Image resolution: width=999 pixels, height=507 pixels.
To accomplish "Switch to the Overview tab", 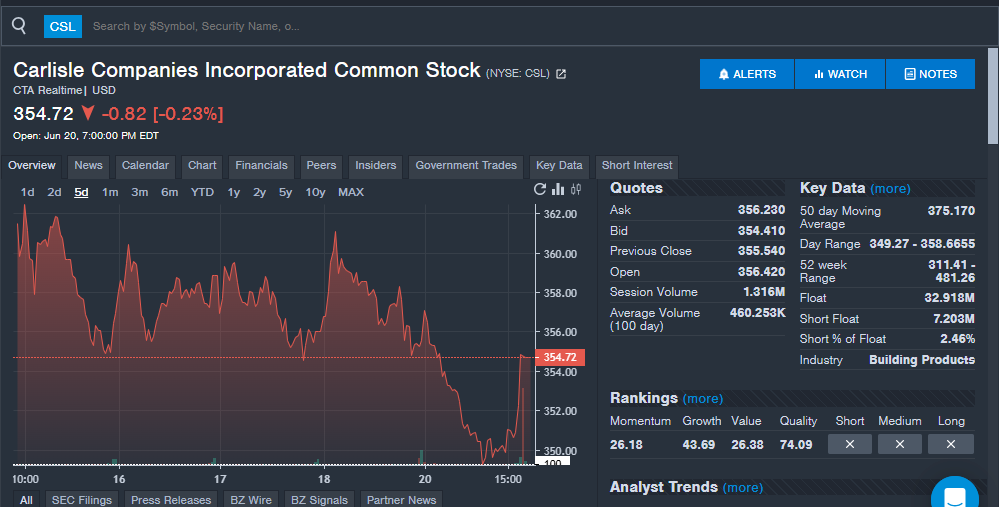I will (x=32, y=166).
